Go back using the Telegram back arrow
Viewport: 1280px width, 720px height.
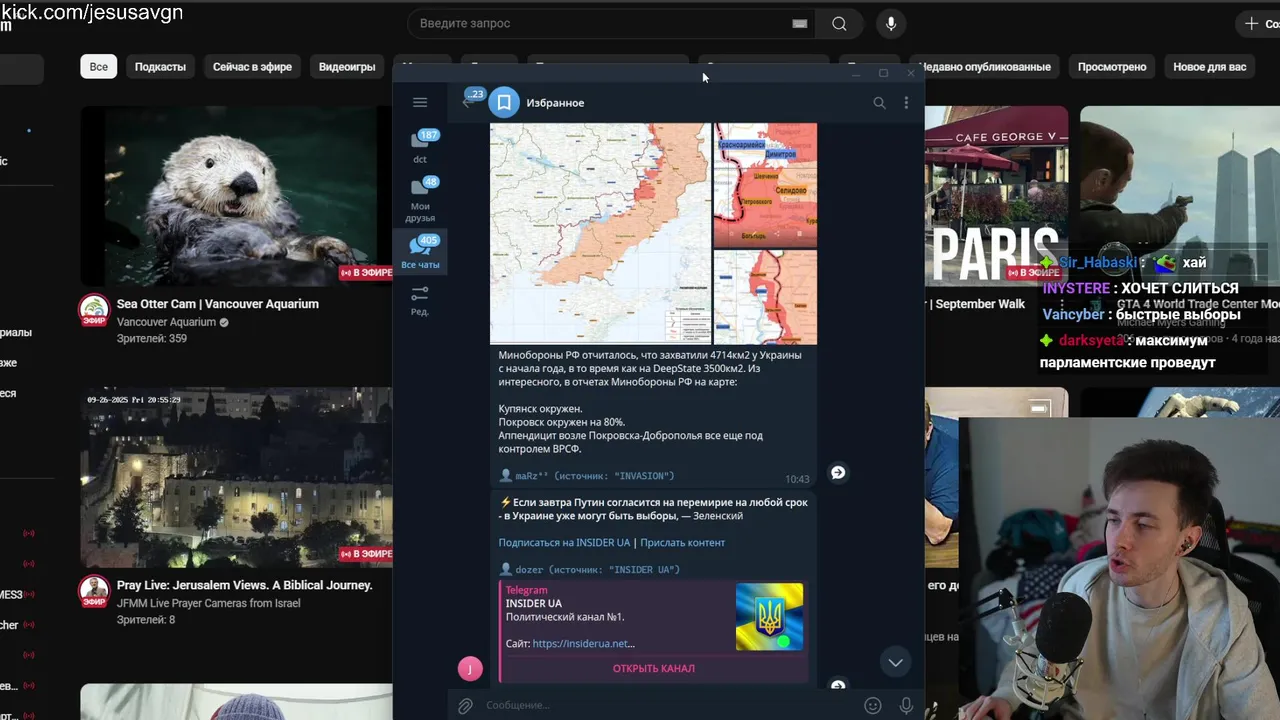tap(467, 101)
